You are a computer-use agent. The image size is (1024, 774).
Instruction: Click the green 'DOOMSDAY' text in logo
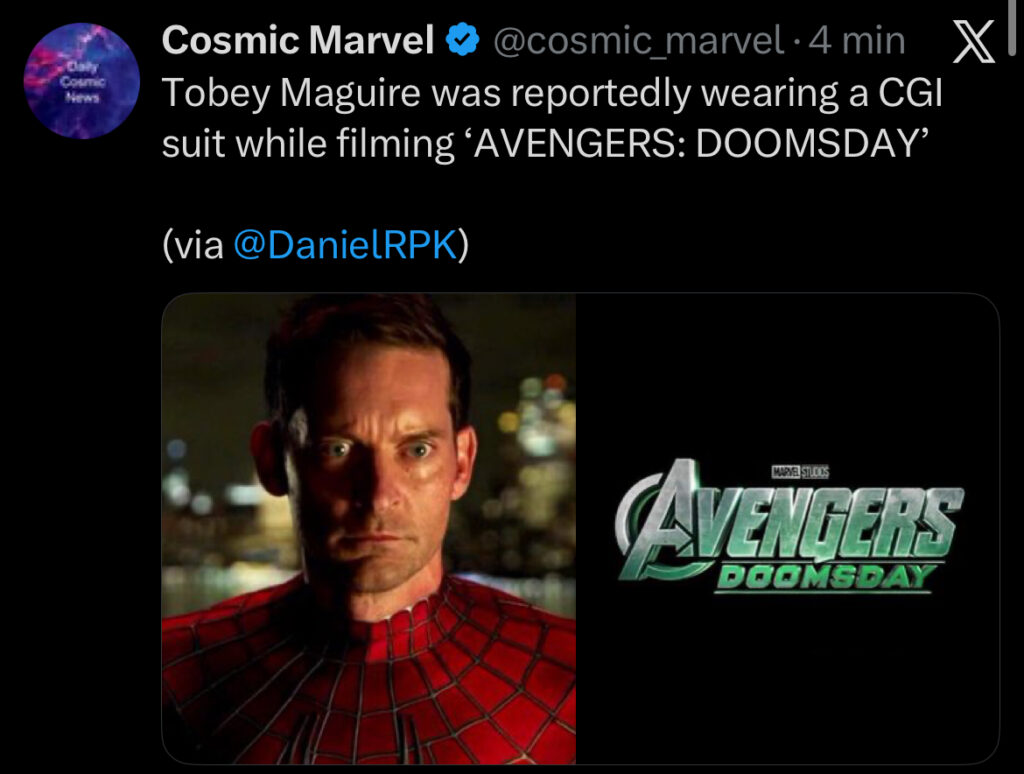pyautogui.click(x=825, y=576)
